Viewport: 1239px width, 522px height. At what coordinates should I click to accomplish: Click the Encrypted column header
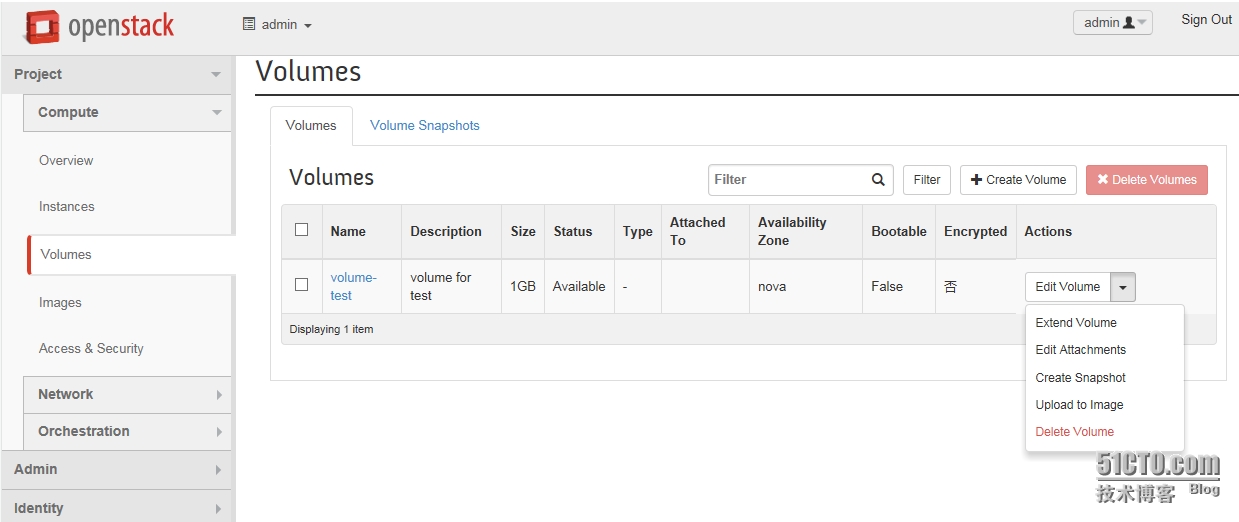click(975, 231)
